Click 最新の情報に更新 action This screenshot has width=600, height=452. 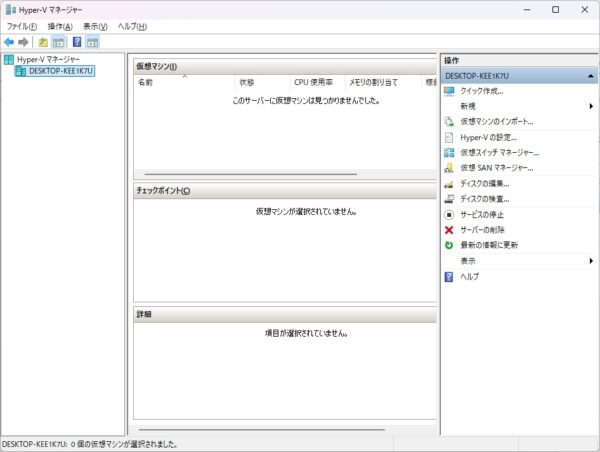tap(489, 245)
